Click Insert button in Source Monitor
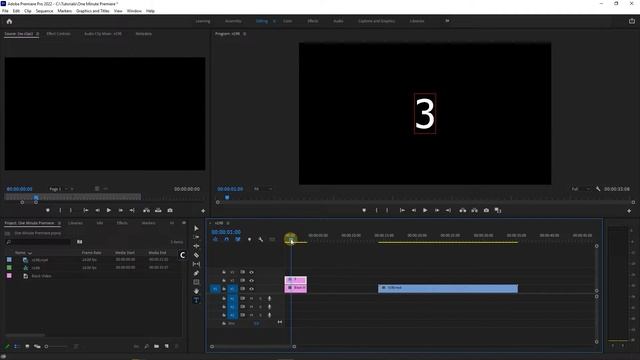Image resolution: width=640 pixels, height=360 pixels. (146, 210)
